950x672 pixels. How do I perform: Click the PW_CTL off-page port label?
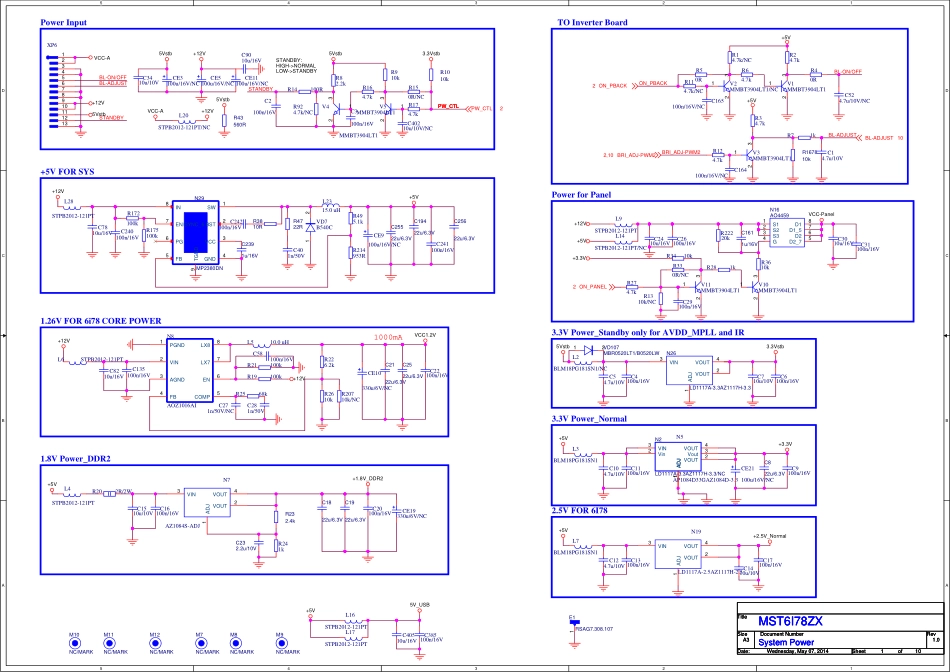[x=448, y=106]
